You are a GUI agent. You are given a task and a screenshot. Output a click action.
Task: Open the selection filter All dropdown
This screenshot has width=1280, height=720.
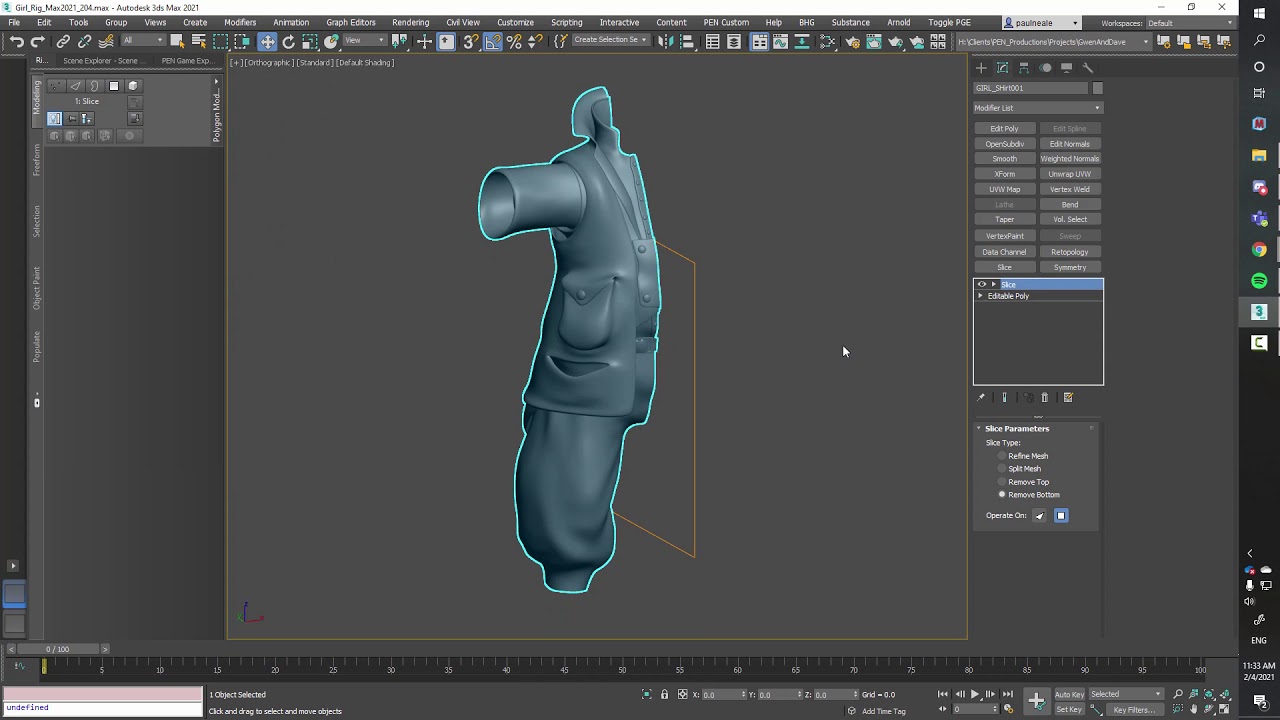(x=145, y=41)
